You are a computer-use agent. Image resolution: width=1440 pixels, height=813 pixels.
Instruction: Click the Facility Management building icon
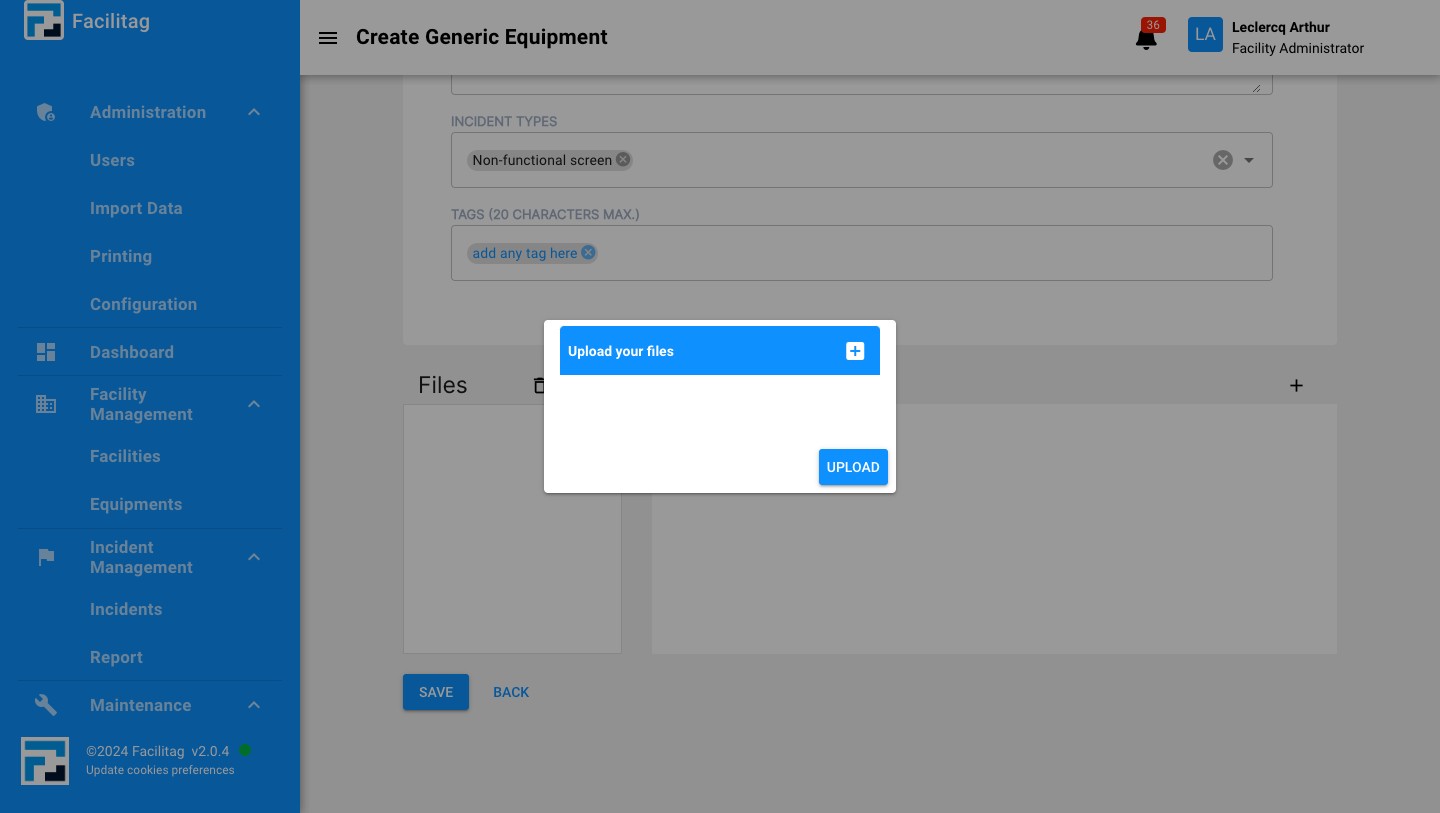[x=46, y=404]
